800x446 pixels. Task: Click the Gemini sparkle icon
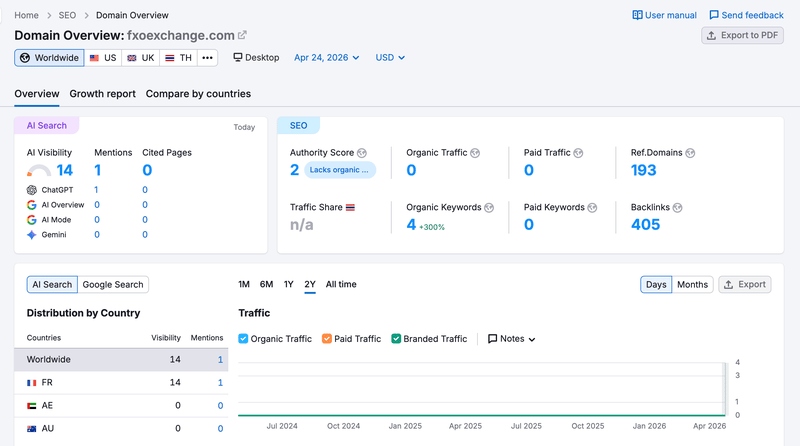pos(32,235)
